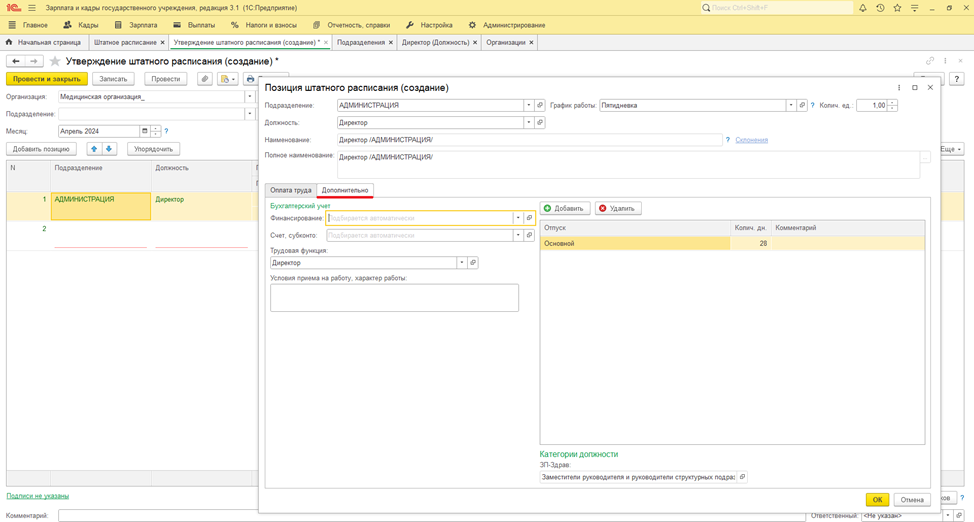
Task: Adjust the Колич. ед. stepper
Action: (893, 105)
